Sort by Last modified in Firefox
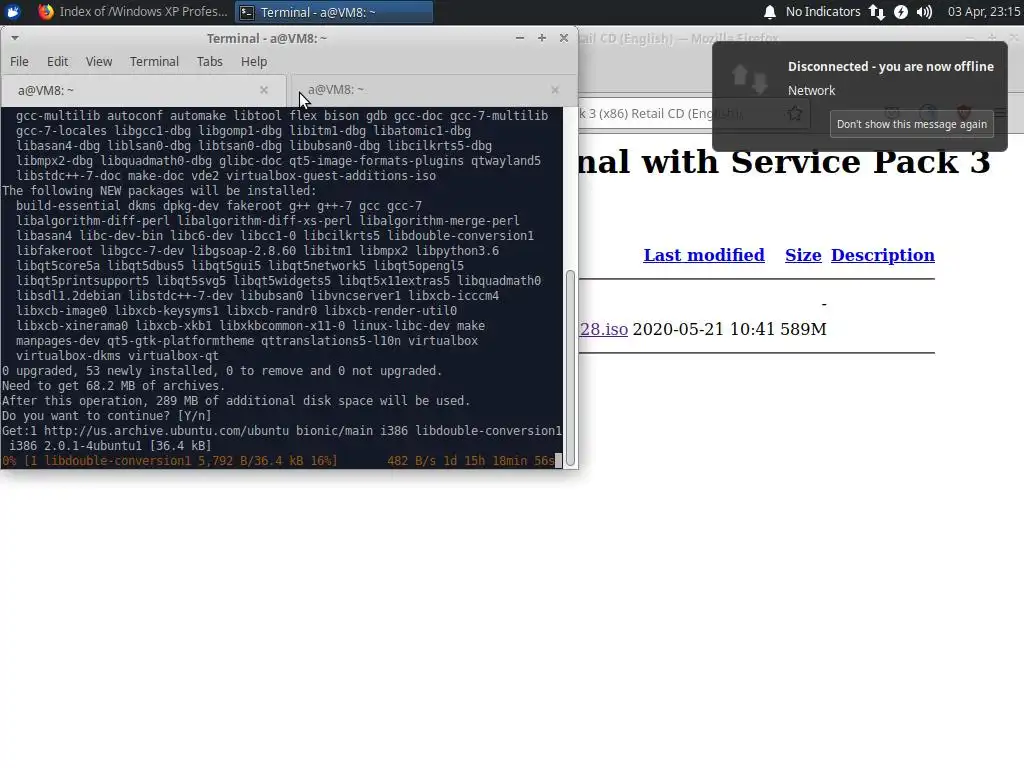1024x768 pixels. click(703, 255)
